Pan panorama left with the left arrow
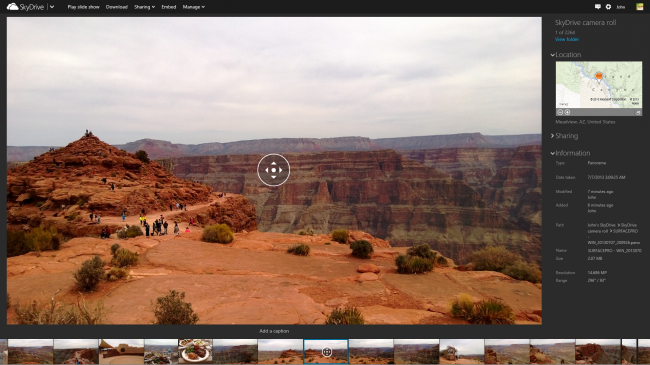Image resolution: width=650 pixels, height=365 pixels. point(267,170)
